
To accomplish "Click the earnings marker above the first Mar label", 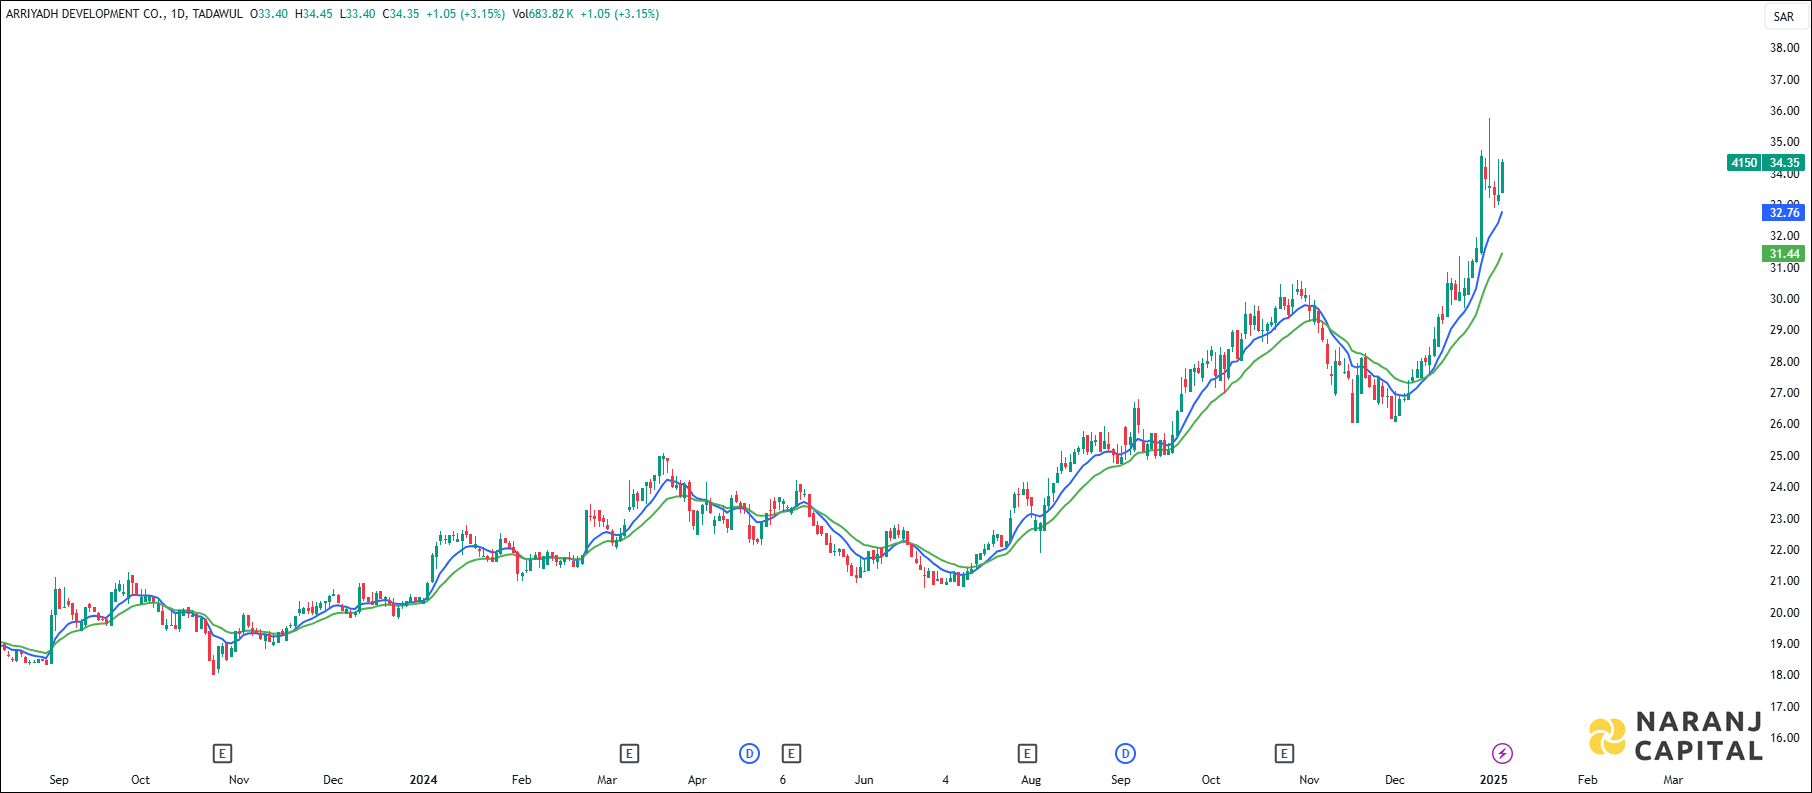I will [x=629, y=753].
